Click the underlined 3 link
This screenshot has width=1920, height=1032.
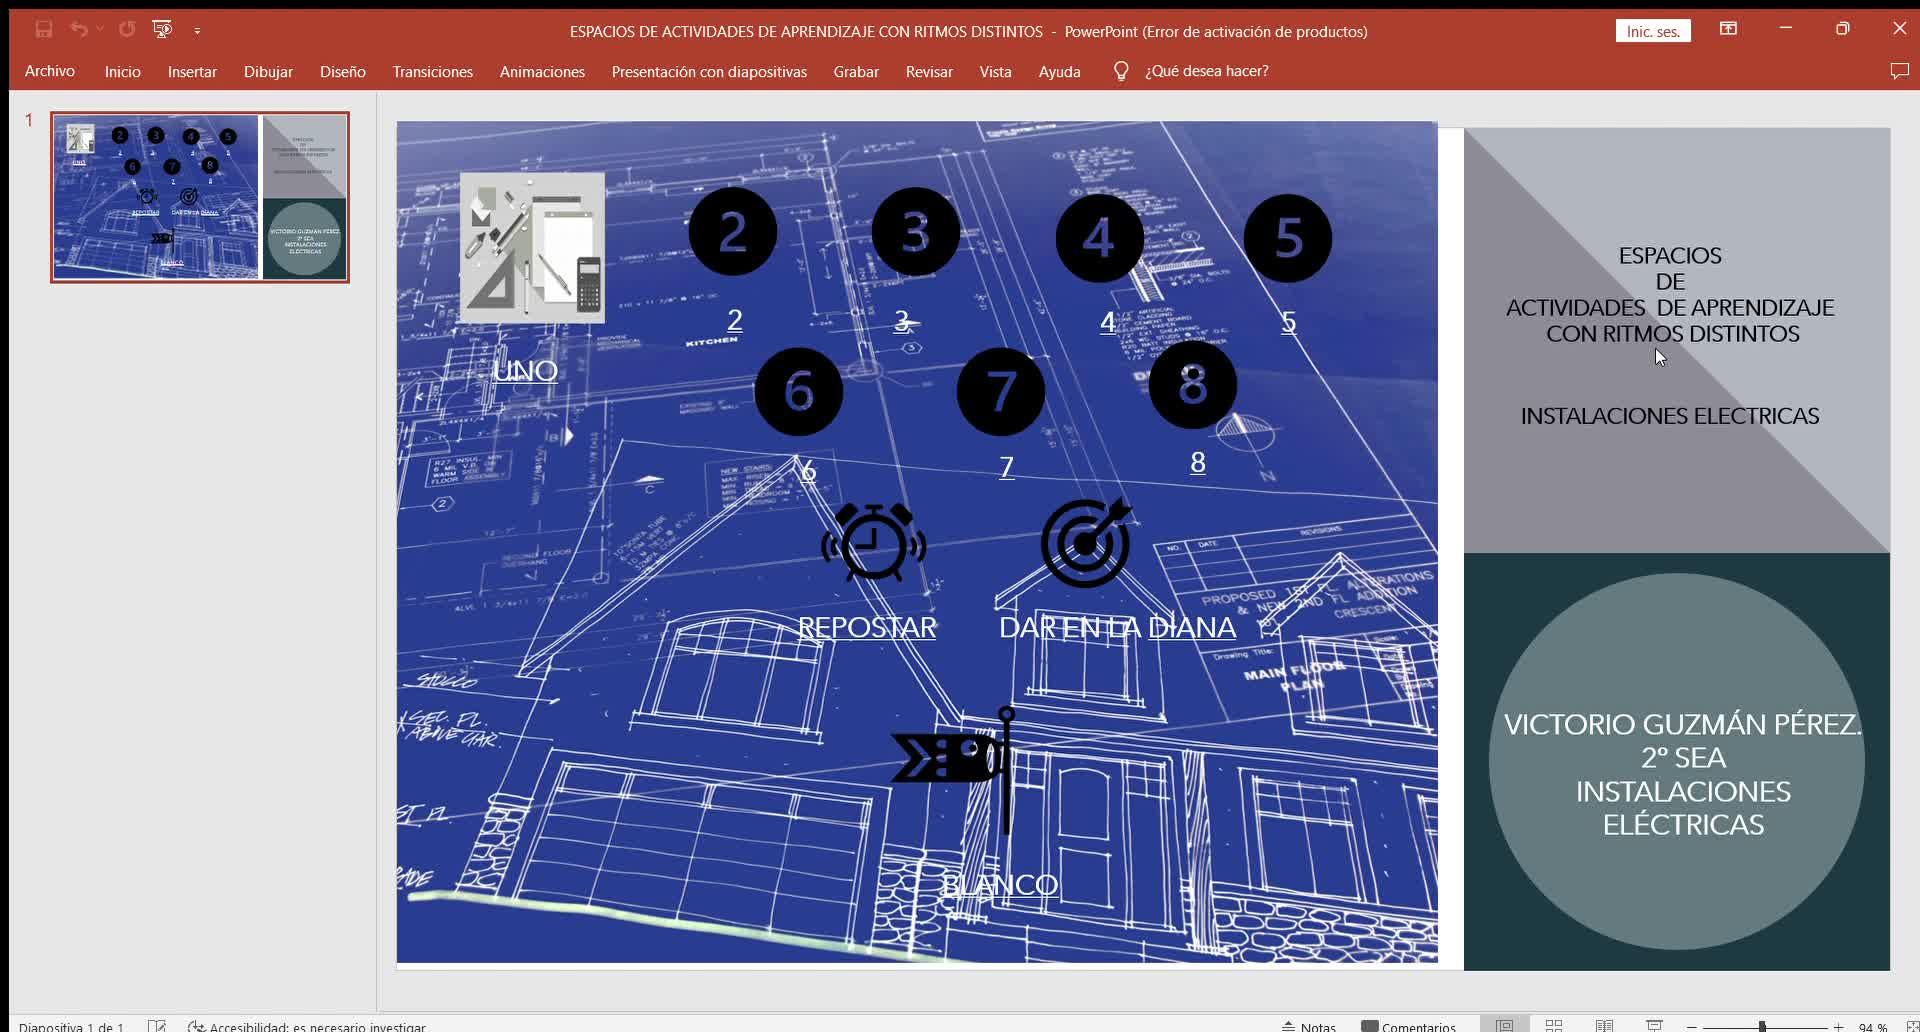coord(902,320)
